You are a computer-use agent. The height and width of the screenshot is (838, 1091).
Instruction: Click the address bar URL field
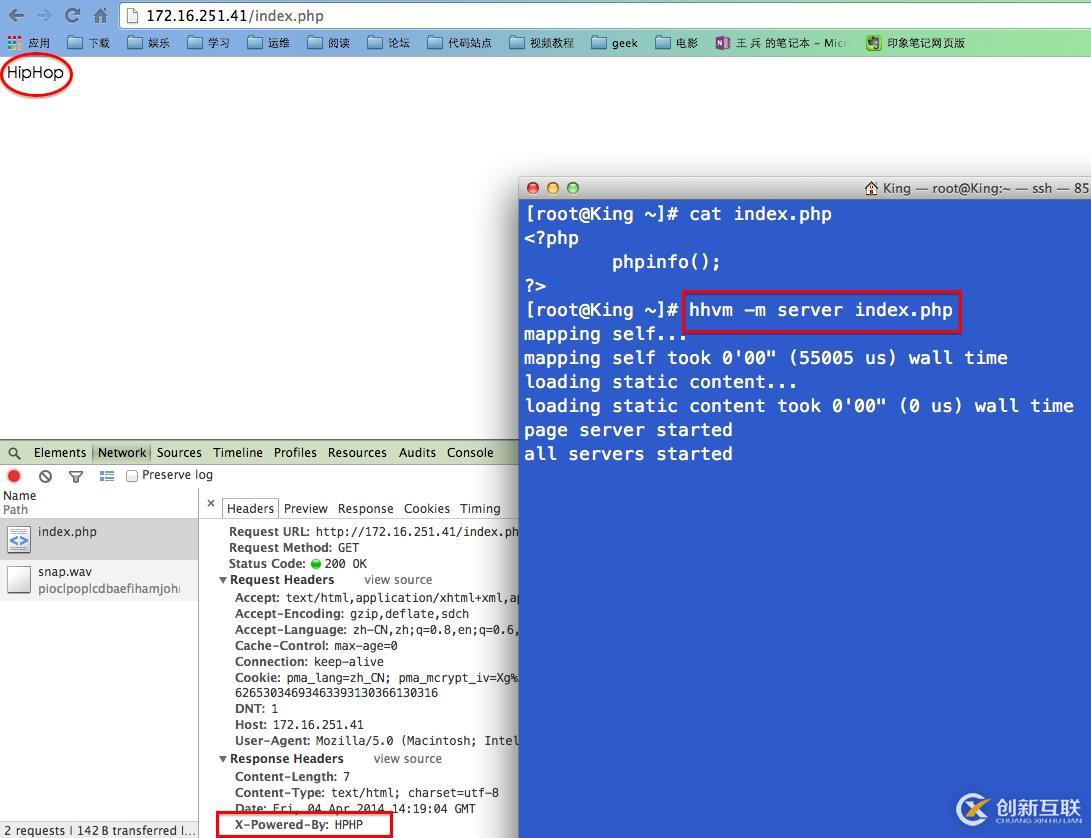pyautogui.click(x=605, y=15)
